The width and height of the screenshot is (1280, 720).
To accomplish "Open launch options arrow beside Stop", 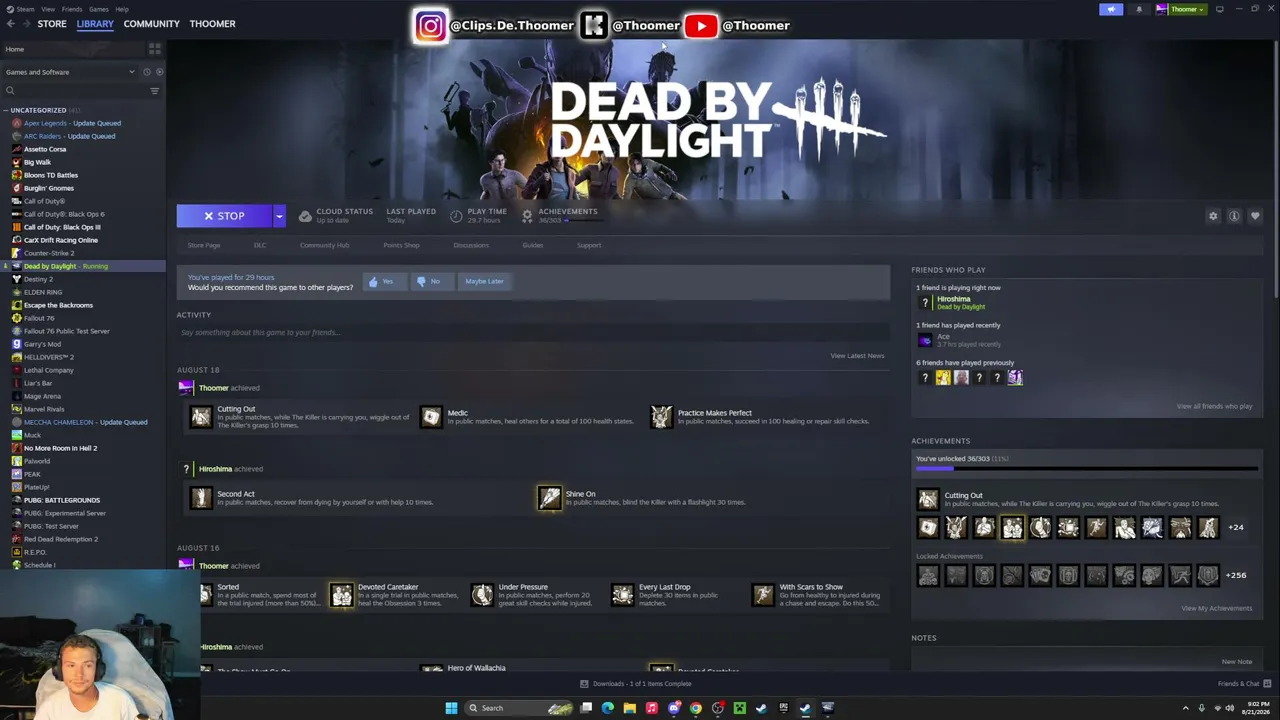I will (279, 216).
